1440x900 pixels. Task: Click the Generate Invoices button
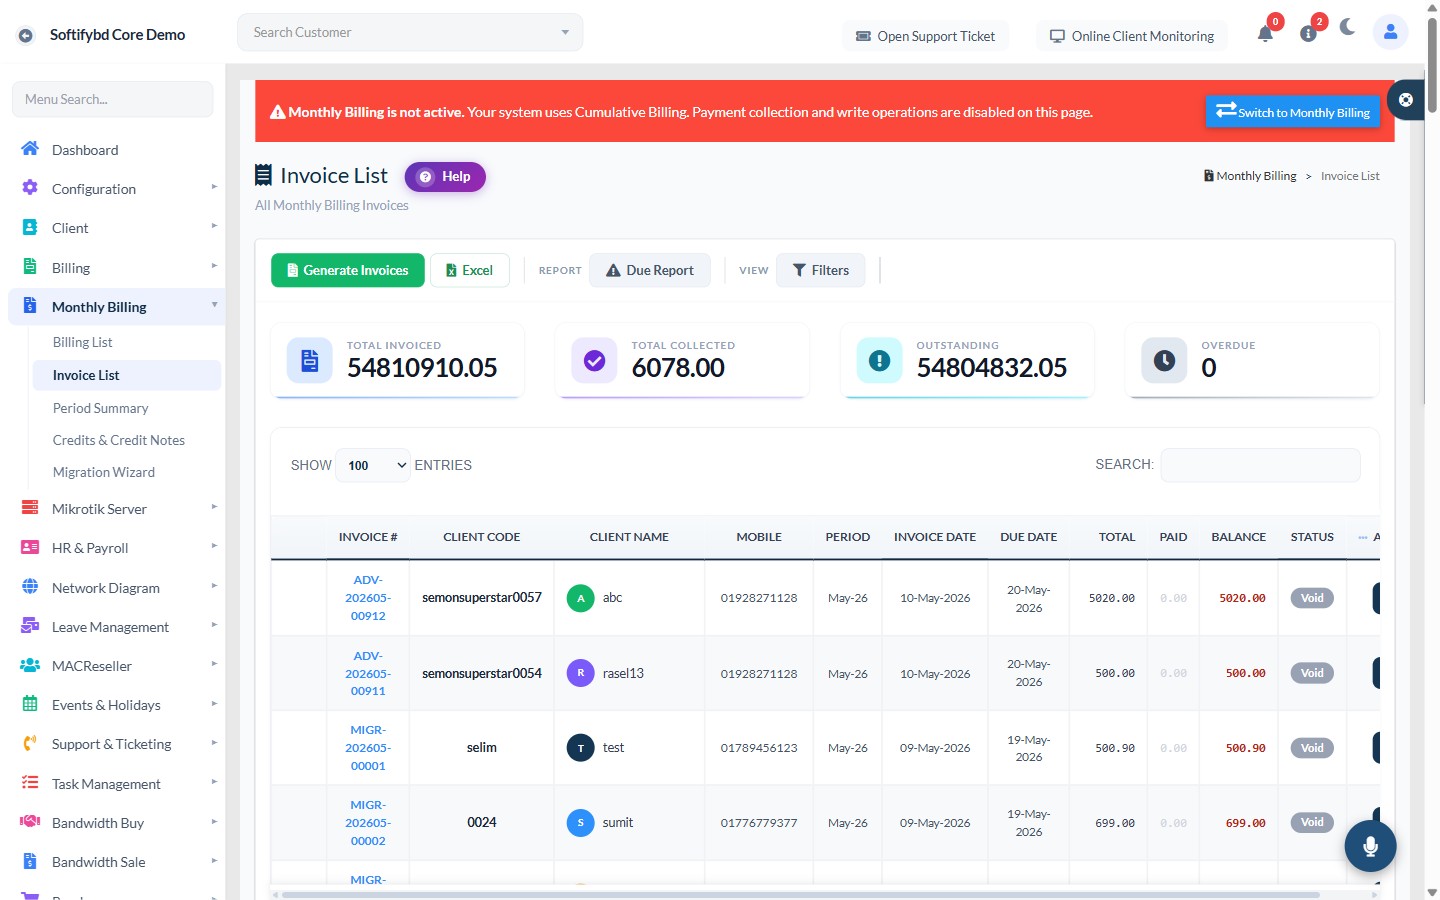click(348, 270)
